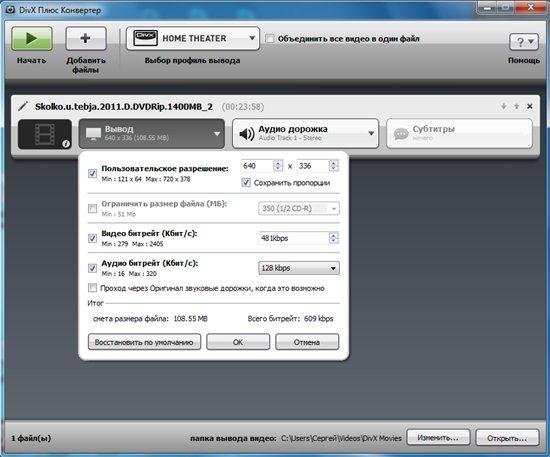This screenshot has height=457, width=550.
Task: Click the video bitrate field 481kbps
Action: pos(293,238)
